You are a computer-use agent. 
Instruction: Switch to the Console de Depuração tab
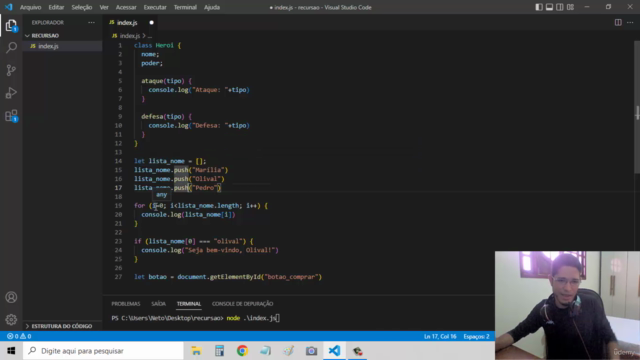pos(242,304)
